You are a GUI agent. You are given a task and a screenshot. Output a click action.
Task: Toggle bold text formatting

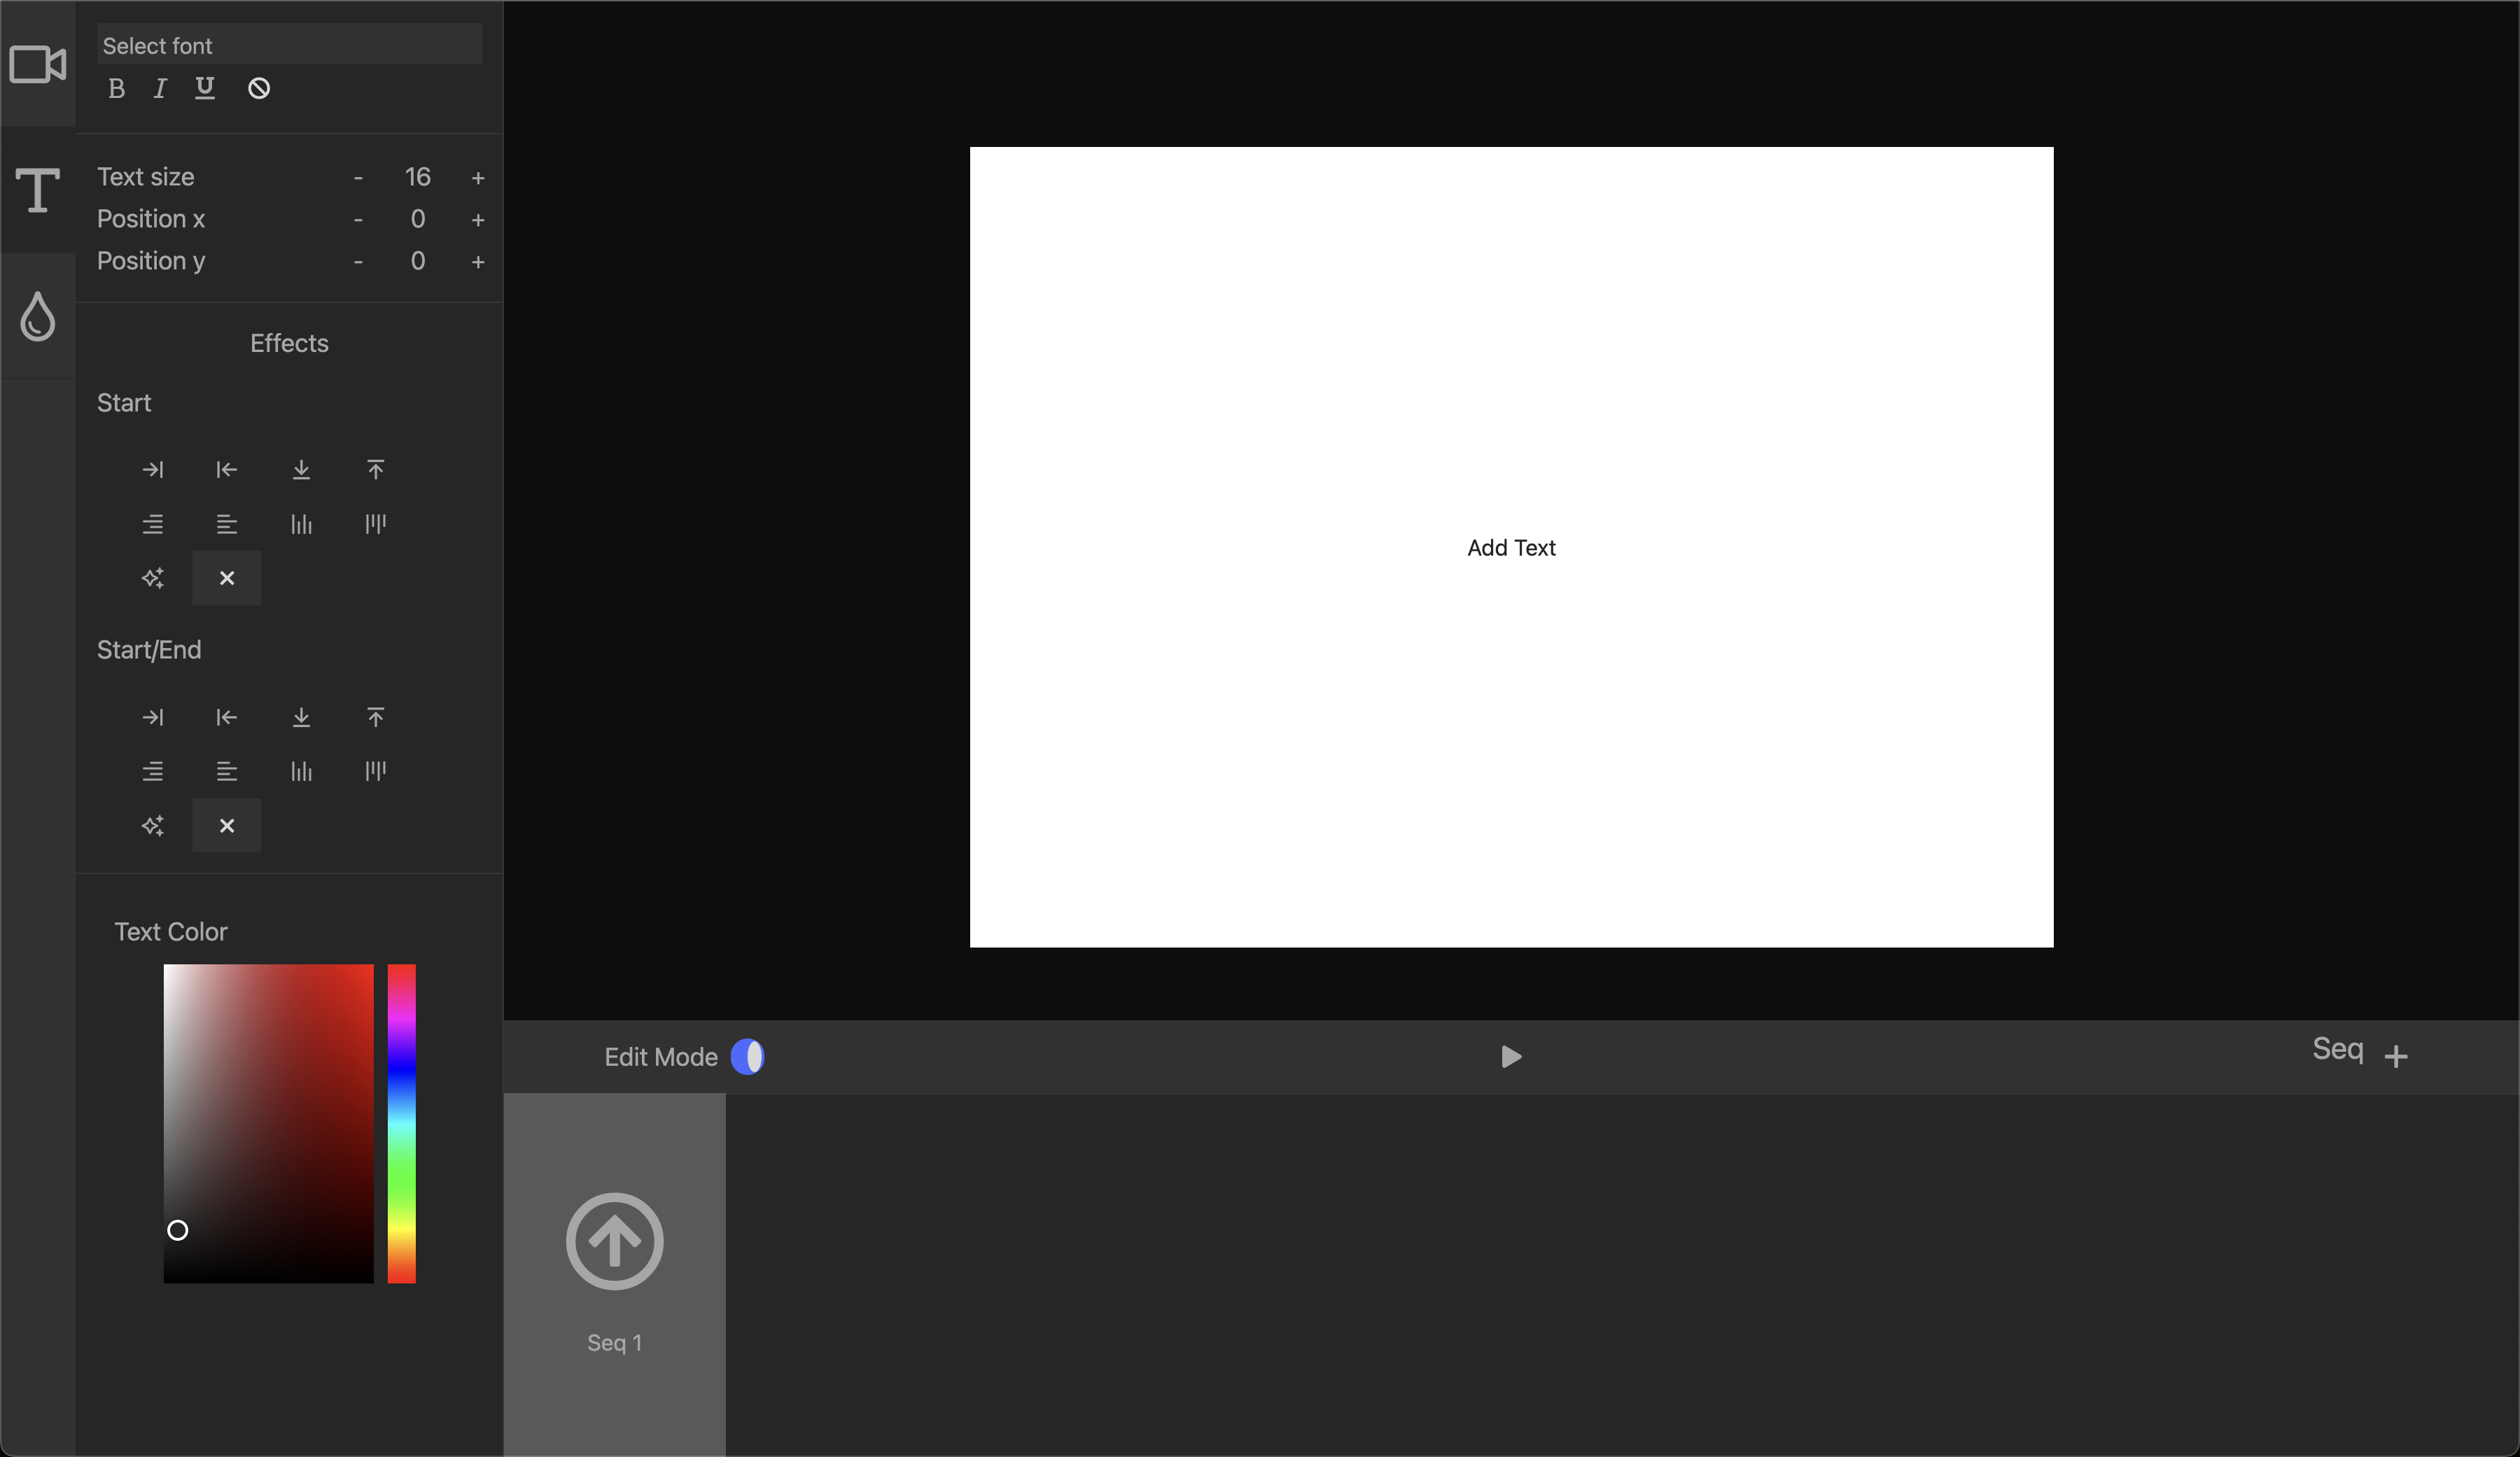click(116, 89)
